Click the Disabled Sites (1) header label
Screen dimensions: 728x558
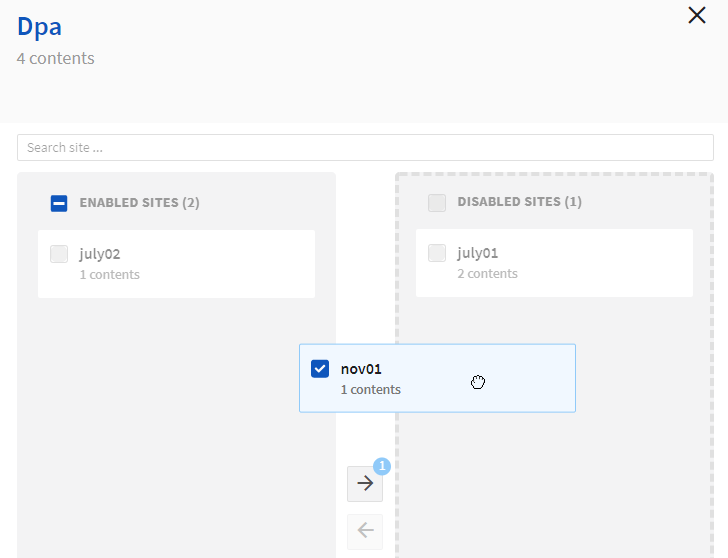point(520,202)
